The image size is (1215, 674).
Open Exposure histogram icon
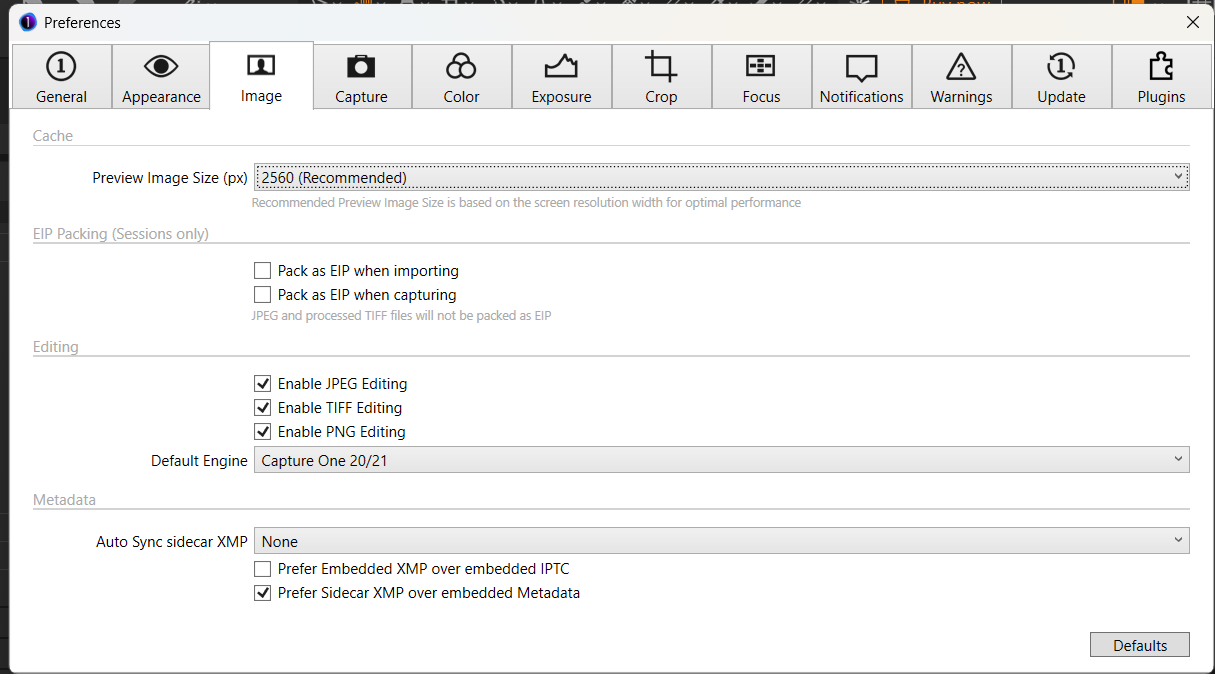point(561,67)
